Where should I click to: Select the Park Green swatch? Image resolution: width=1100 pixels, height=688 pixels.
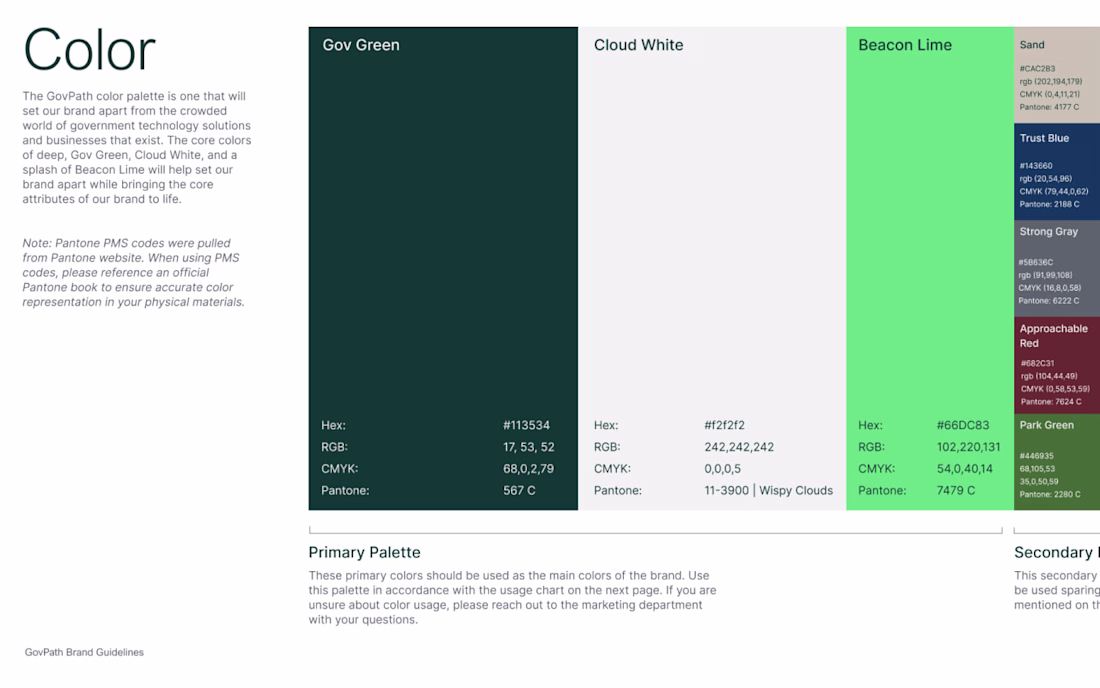[1057, 461]
